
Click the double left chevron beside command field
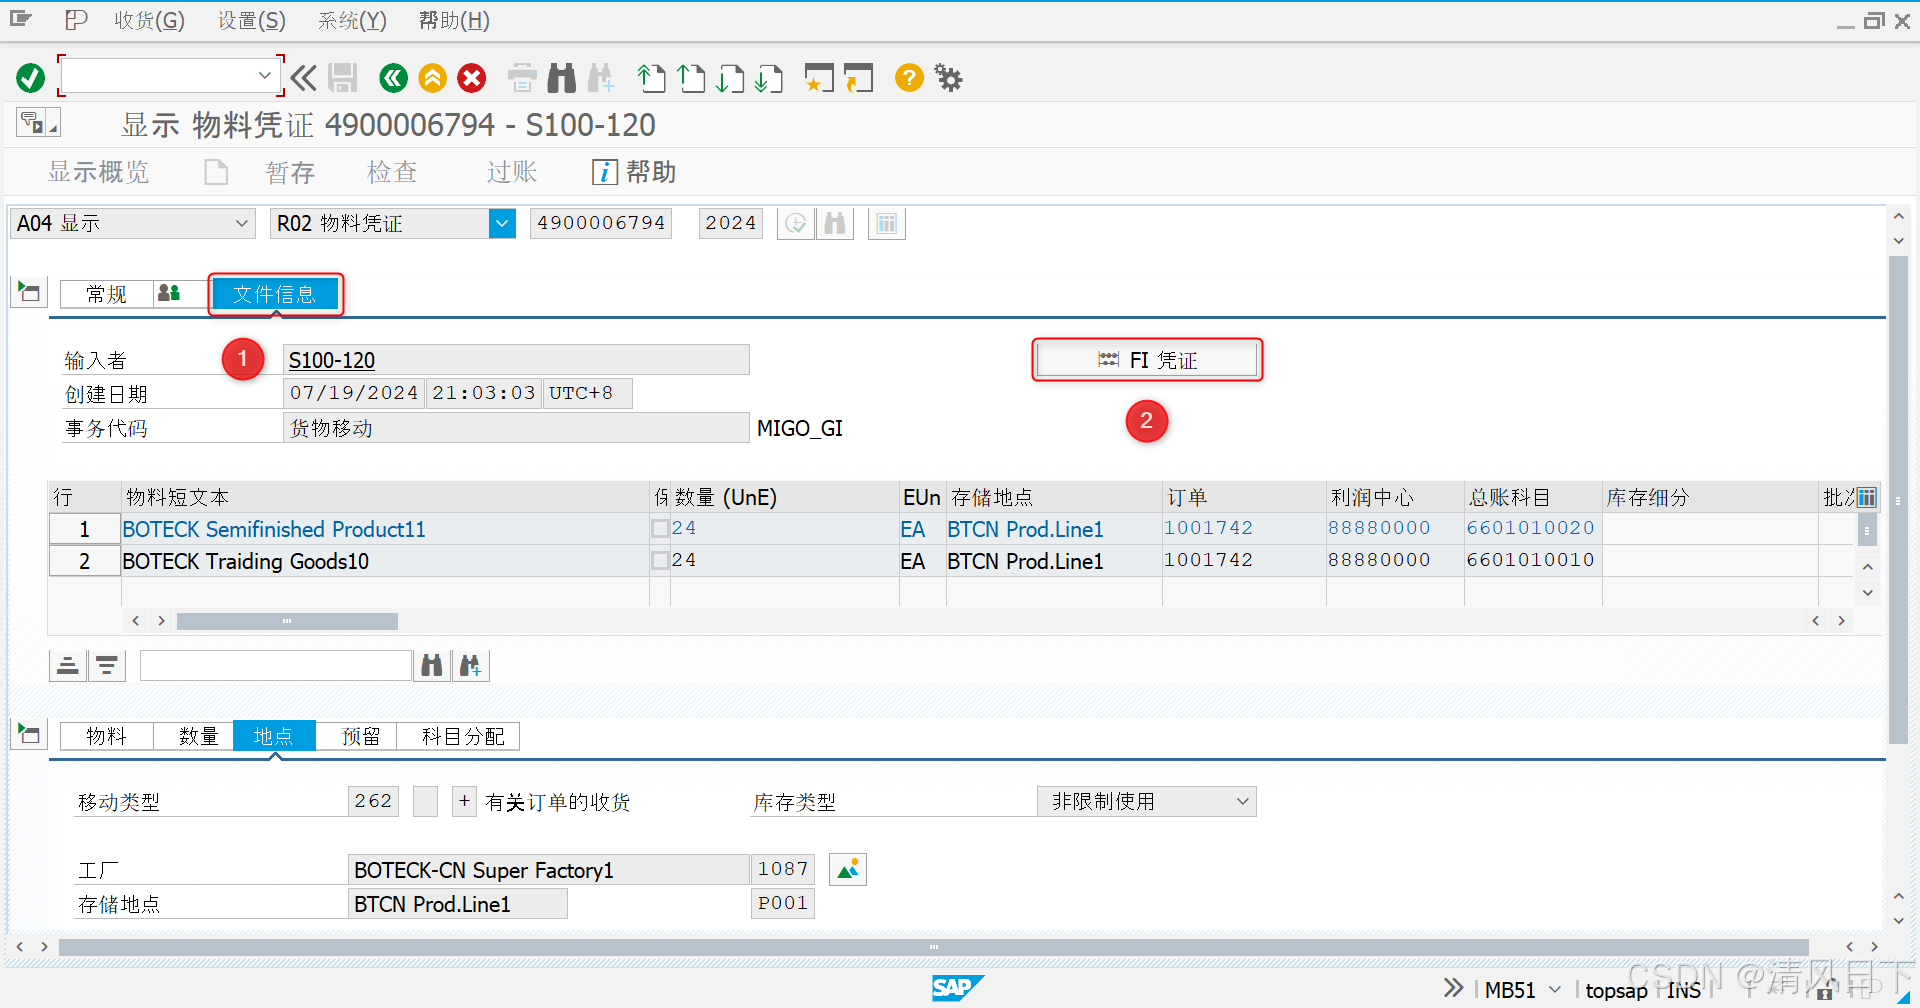coord(304,78)
